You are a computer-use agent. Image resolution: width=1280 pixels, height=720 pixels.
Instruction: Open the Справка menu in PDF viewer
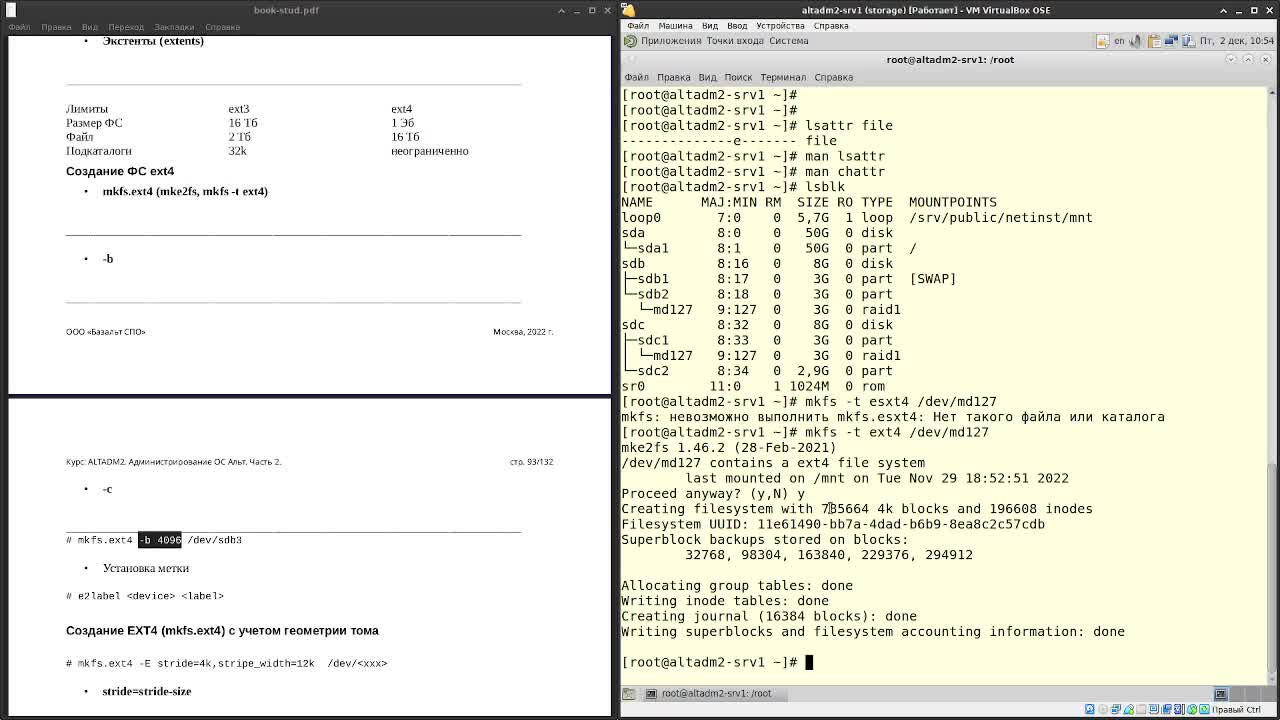tap(222, 27)
